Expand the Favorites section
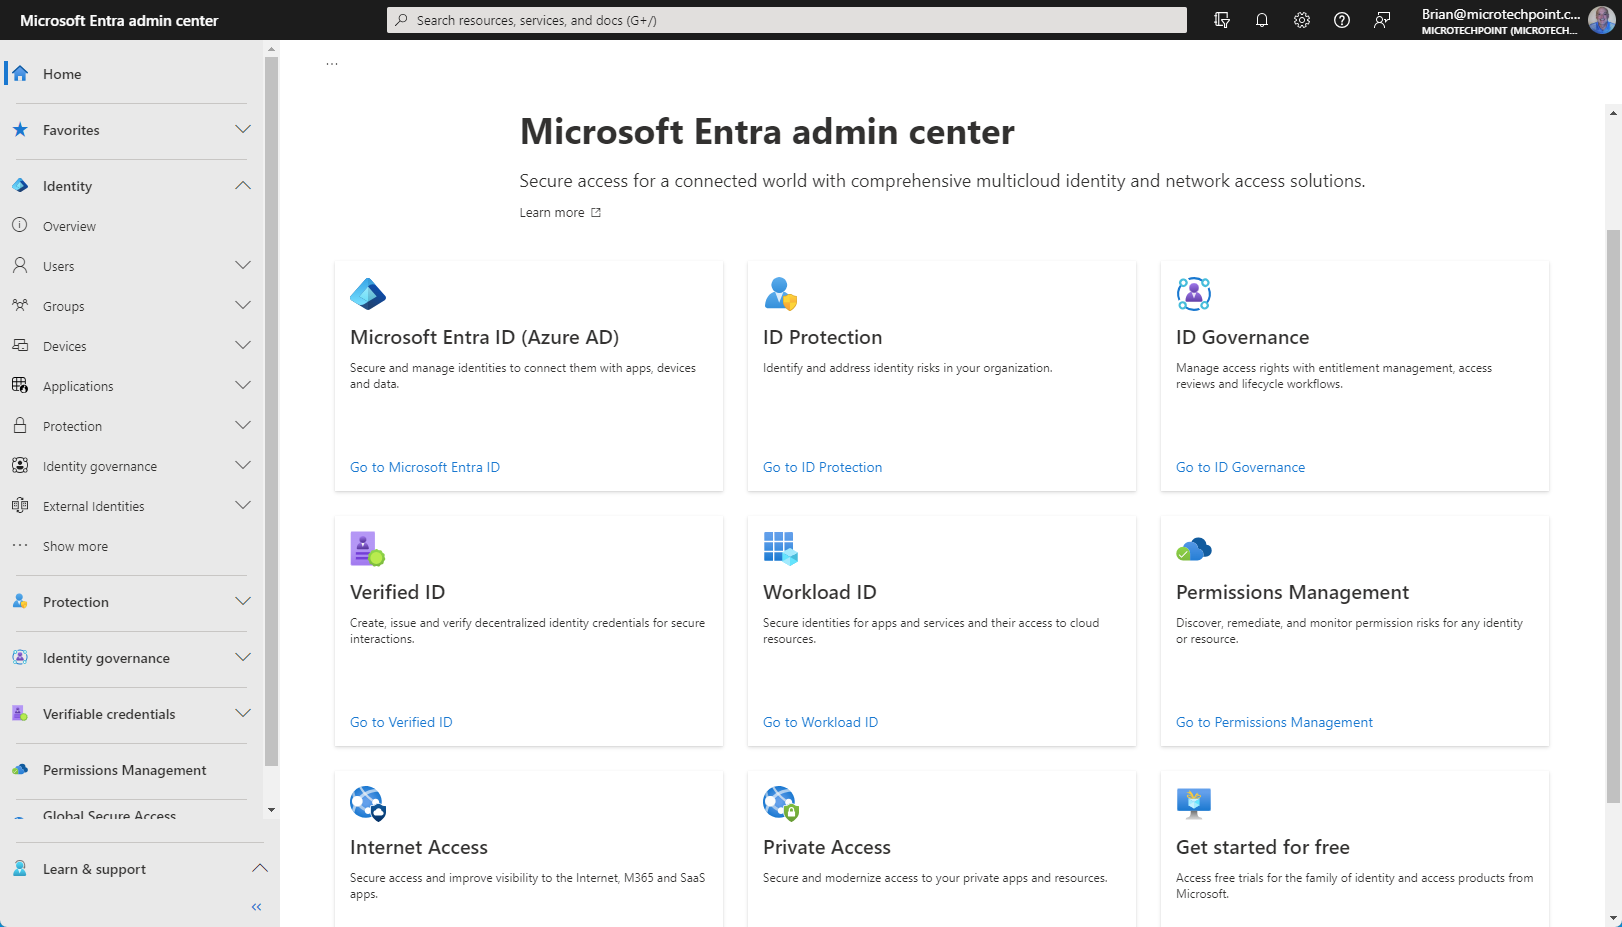 pyautogui.click(x=243, y=130)
